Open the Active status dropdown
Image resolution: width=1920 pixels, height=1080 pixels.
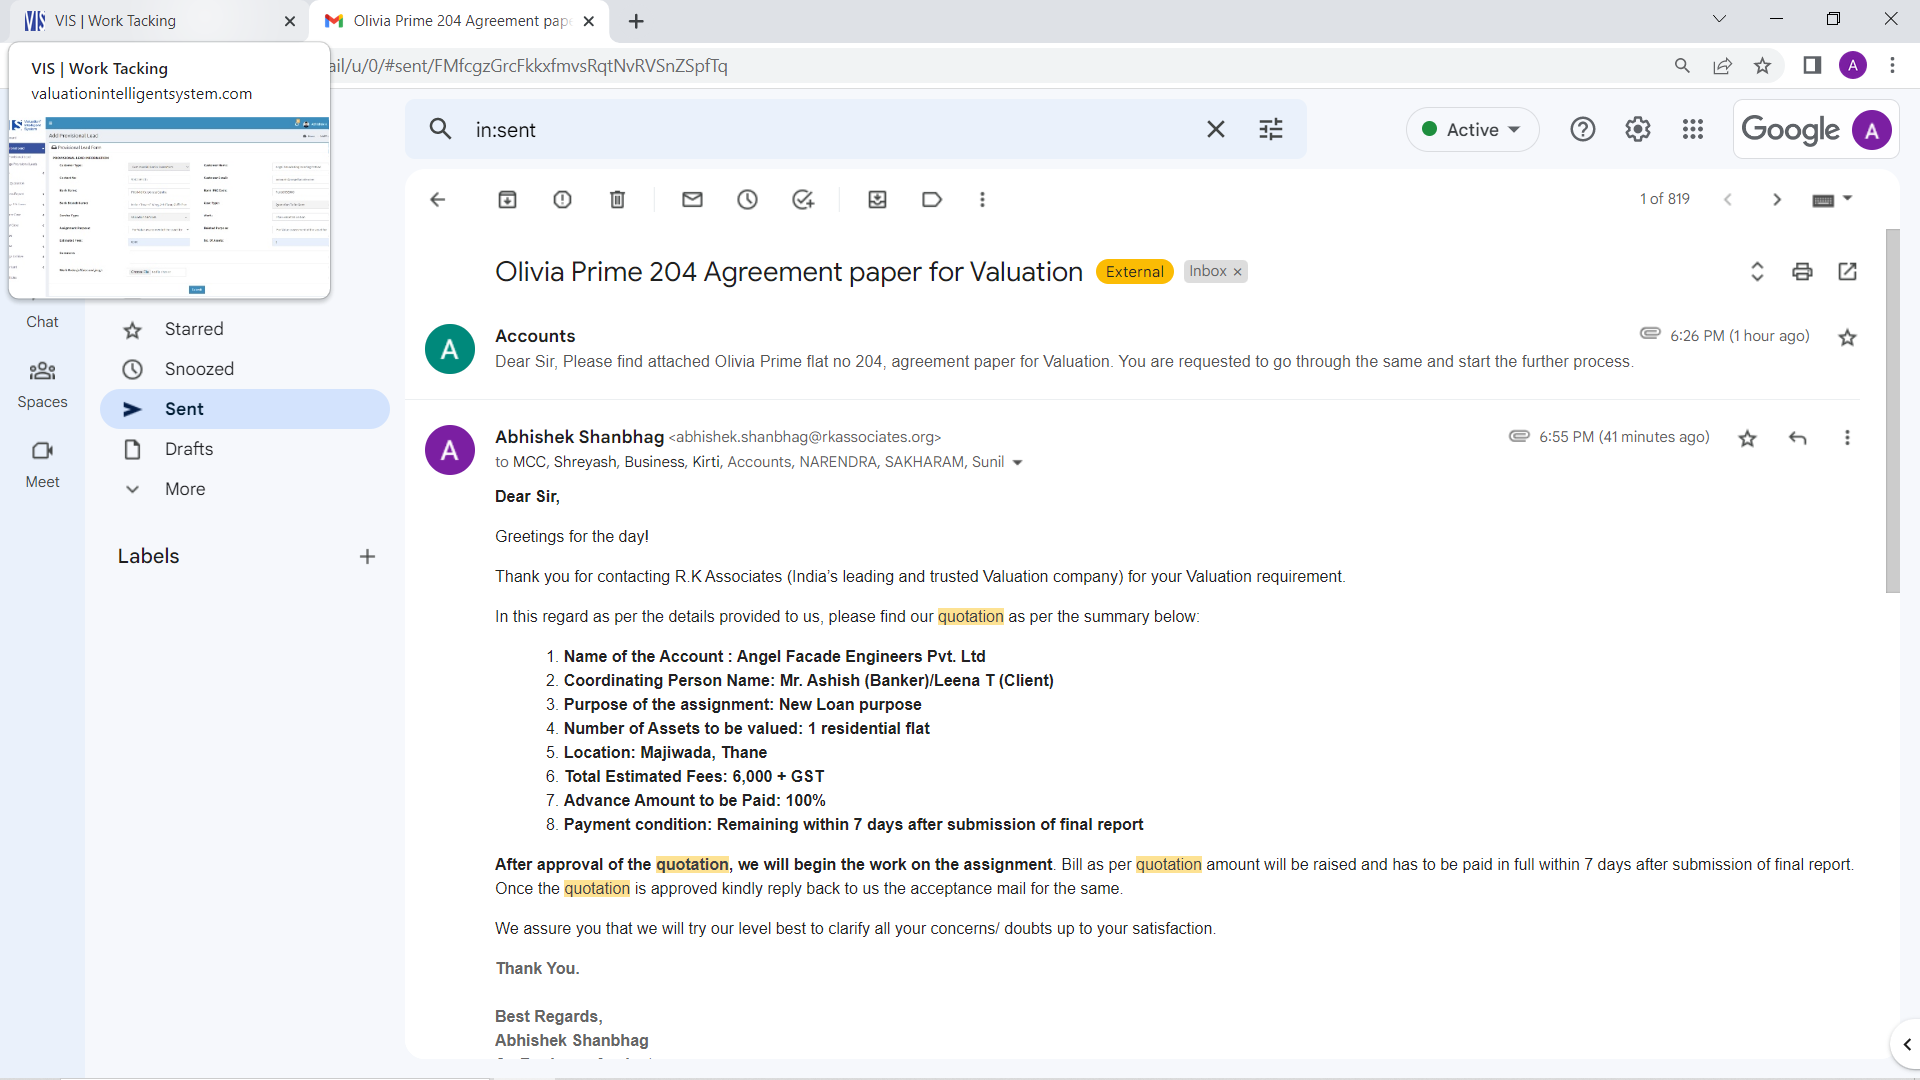coord(1472,129)
